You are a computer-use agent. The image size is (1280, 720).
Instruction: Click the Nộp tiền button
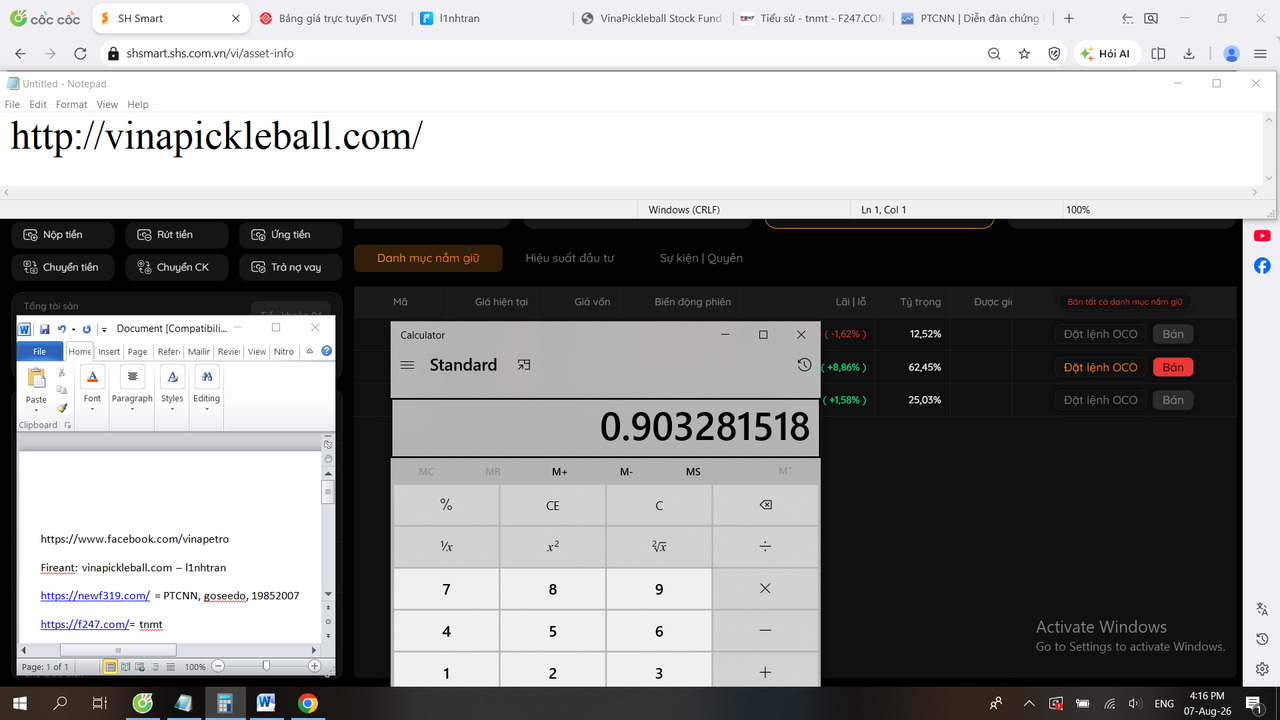(62, 235)
